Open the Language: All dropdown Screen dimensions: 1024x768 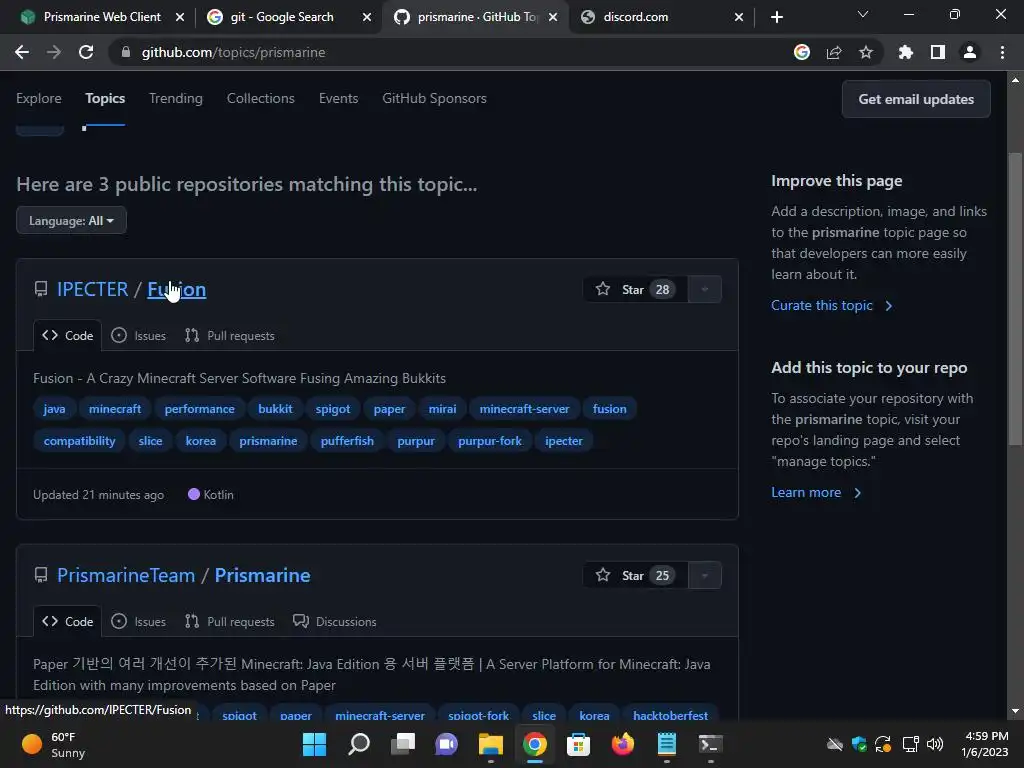[x=71, y=221]
